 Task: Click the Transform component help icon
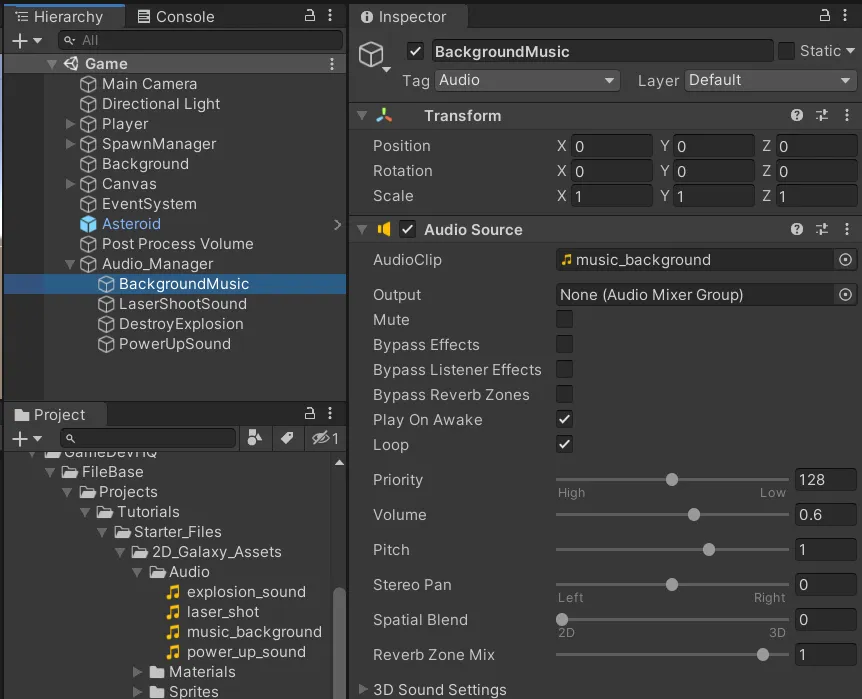pyautogui.click(x=797, y=115)
